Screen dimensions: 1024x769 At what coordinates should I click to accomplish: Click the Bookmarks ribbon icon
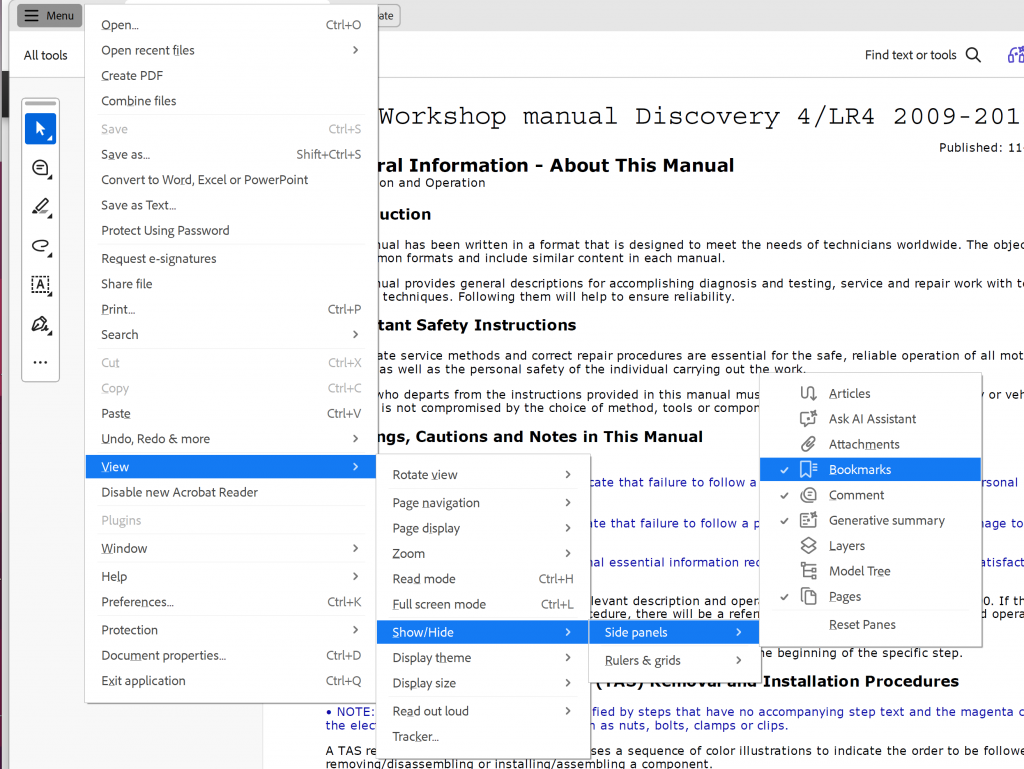808,469
